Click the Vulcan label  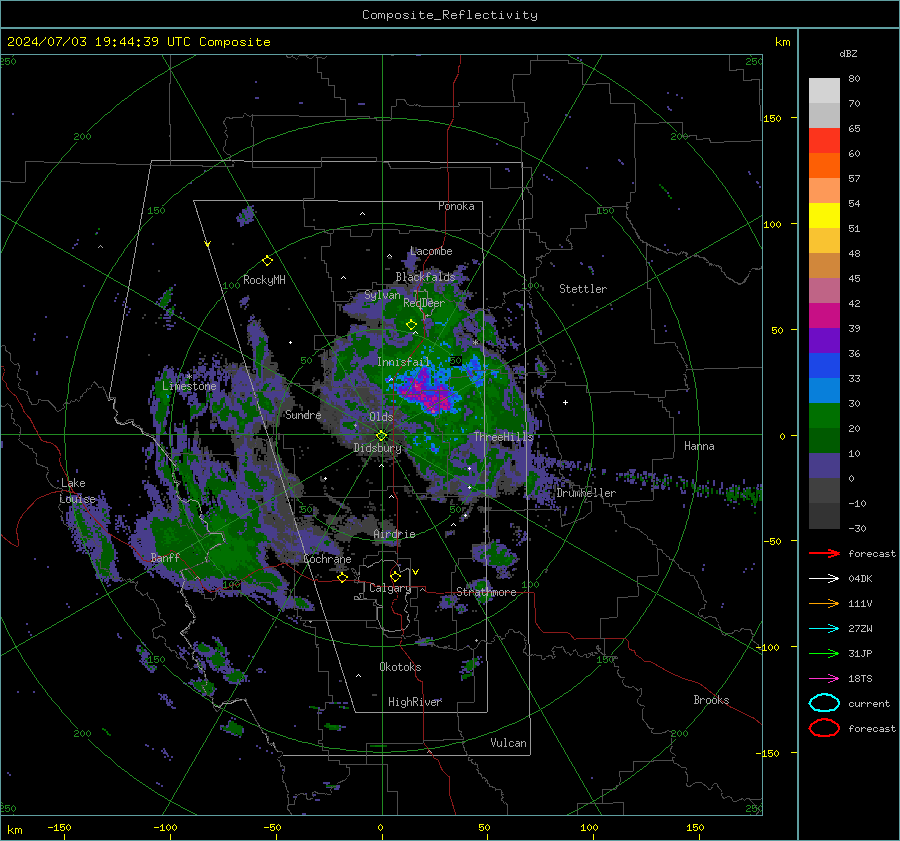click(x=509, y=743)
